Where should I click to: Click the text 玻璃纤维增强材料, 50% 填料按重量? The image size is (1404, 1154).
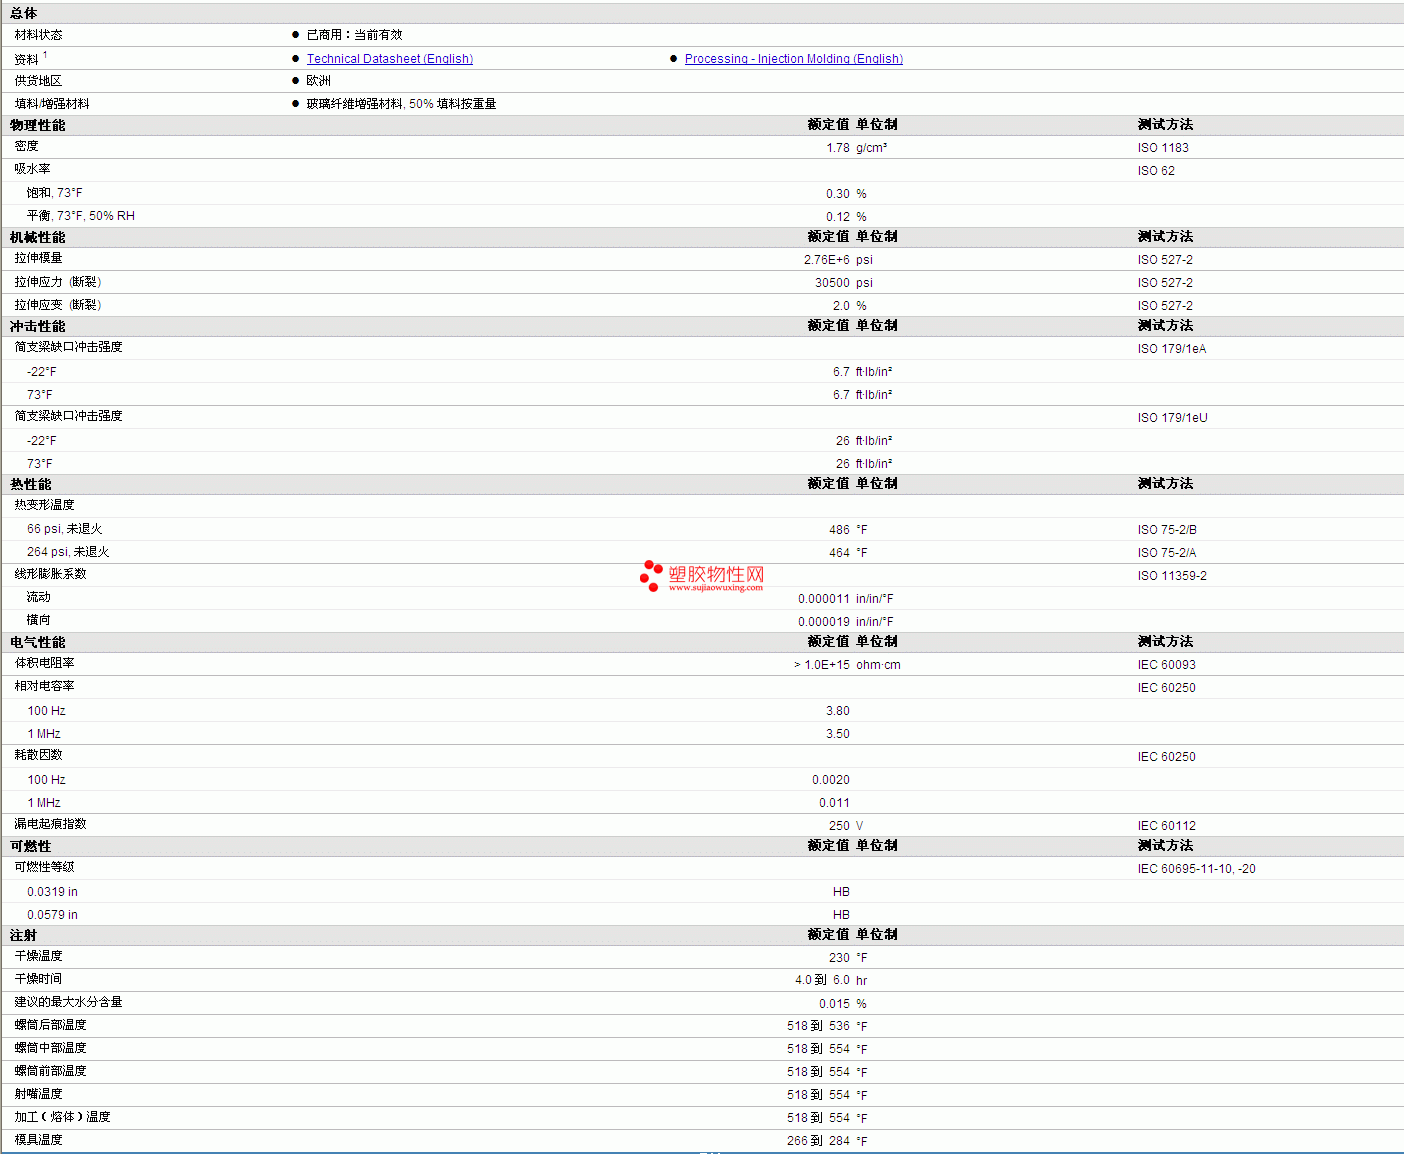click(402, 104)
